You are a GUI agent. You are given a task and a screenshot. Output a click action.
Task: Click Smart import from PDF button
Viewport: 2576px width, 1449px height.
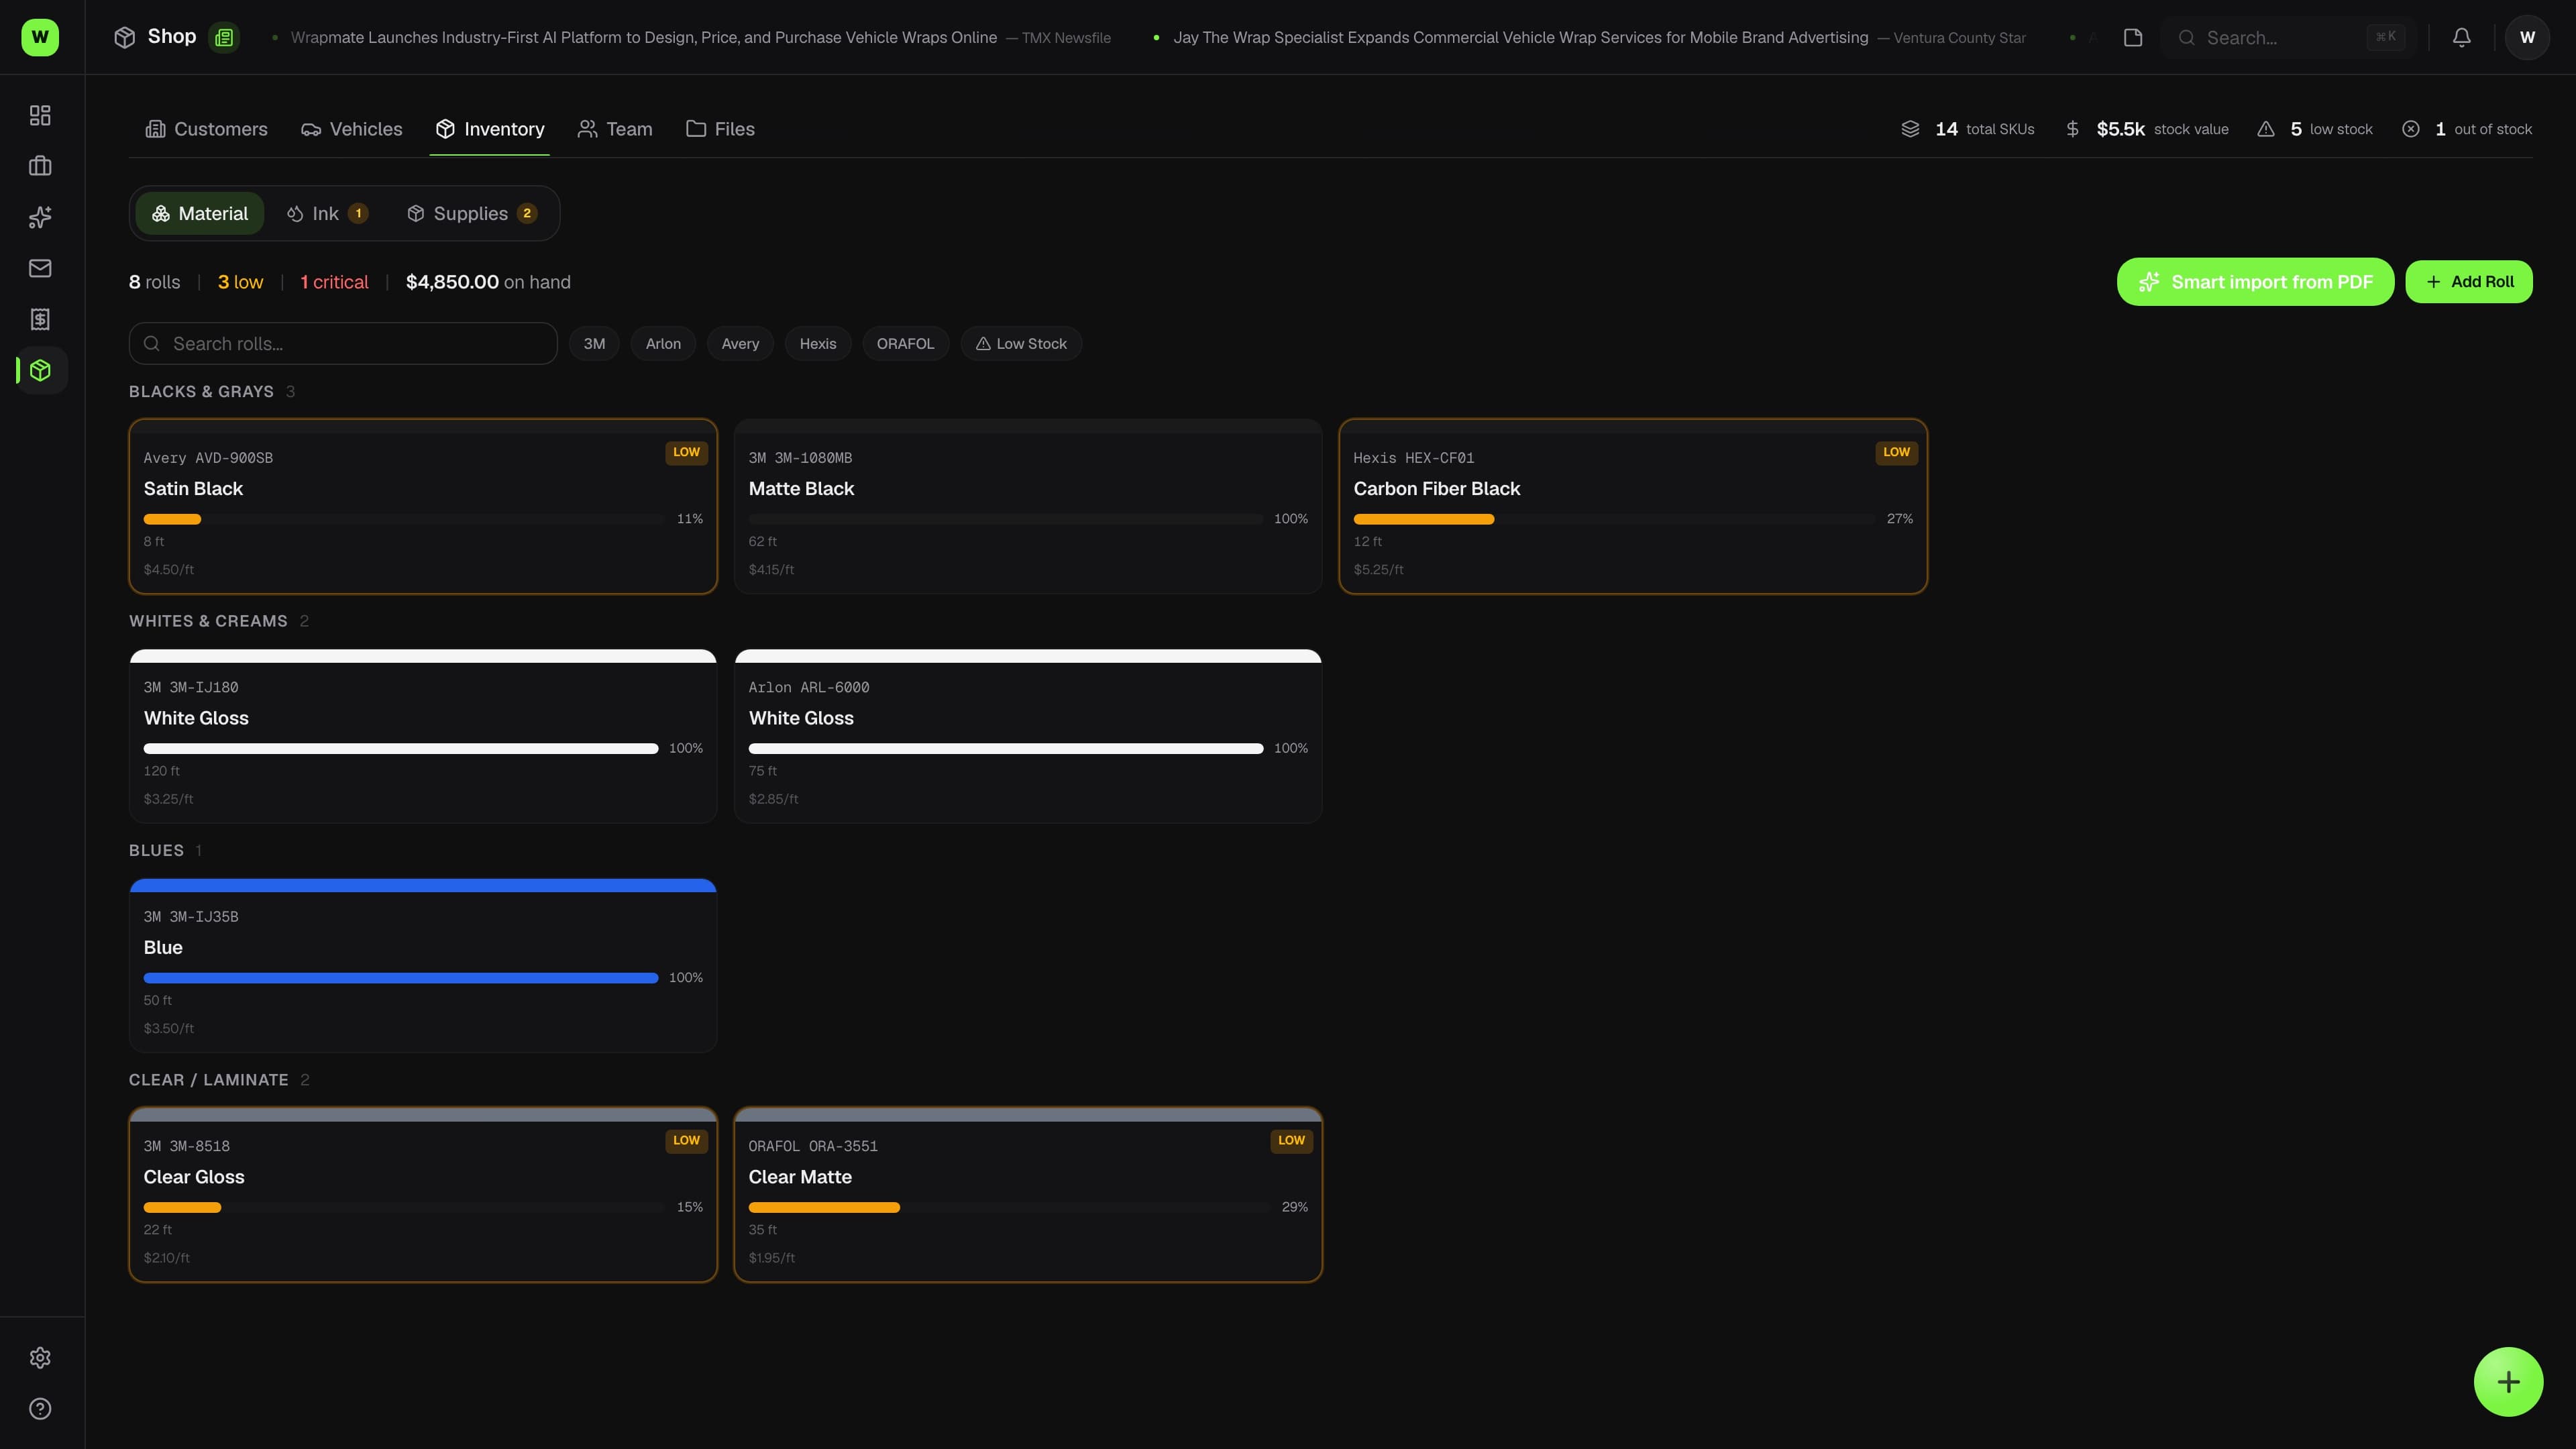[x=2255, y=282]
